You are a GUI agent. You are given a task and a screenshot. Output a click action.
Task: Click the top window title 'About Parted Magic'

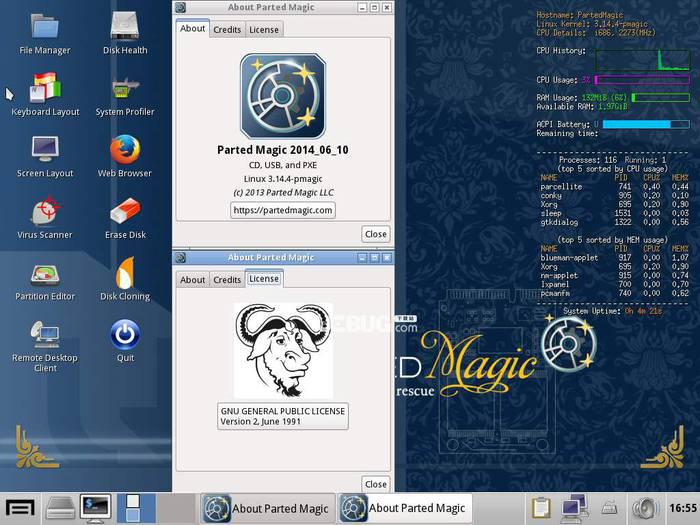click(271, 7)
